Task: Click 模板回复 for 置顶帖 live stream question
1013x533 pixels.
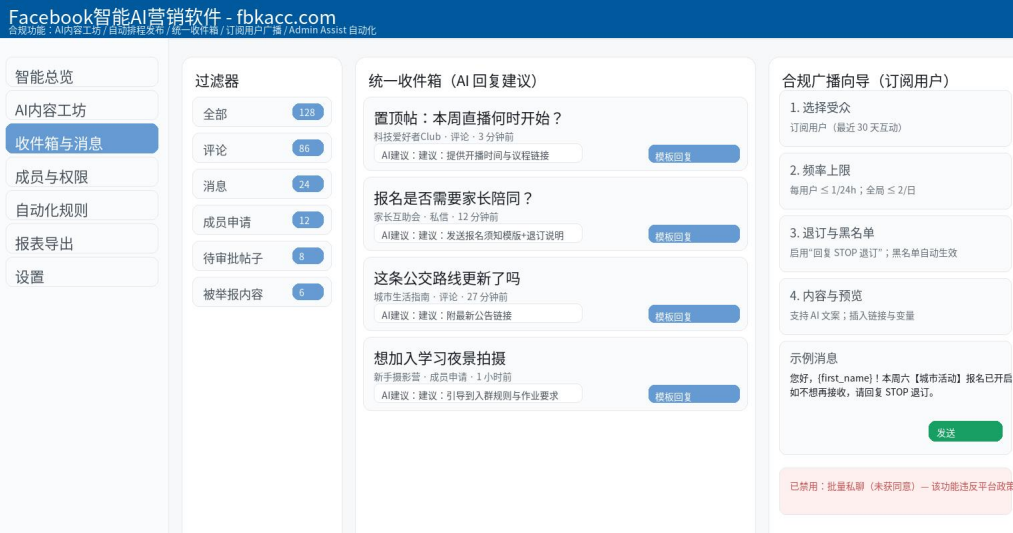Action: tap(693, 154)
